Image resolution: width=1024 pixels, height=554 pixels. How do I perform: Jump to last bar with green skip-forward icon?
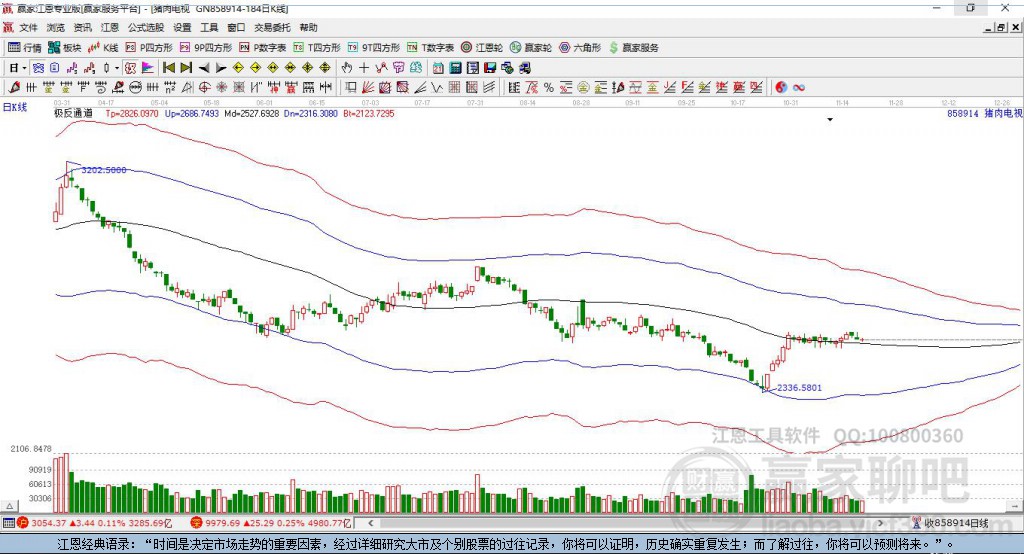(186, 68)
